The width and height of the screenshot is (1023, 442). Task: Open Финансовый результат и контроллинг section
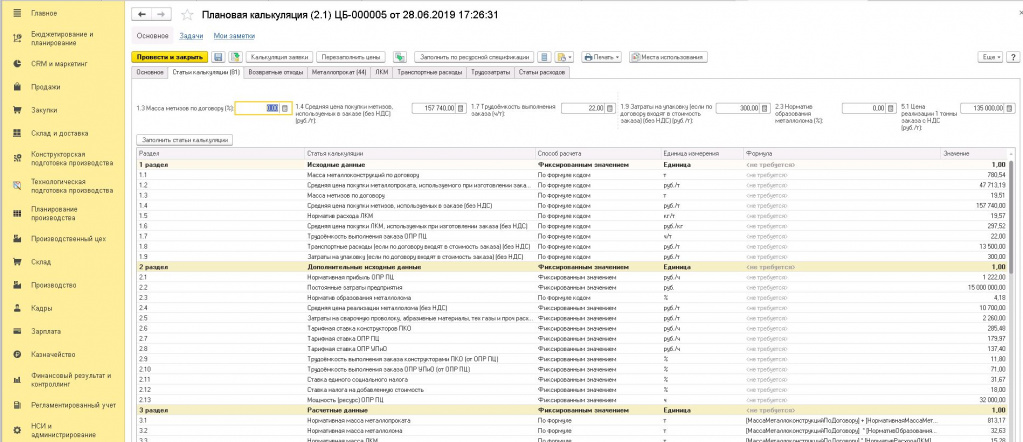63,379
